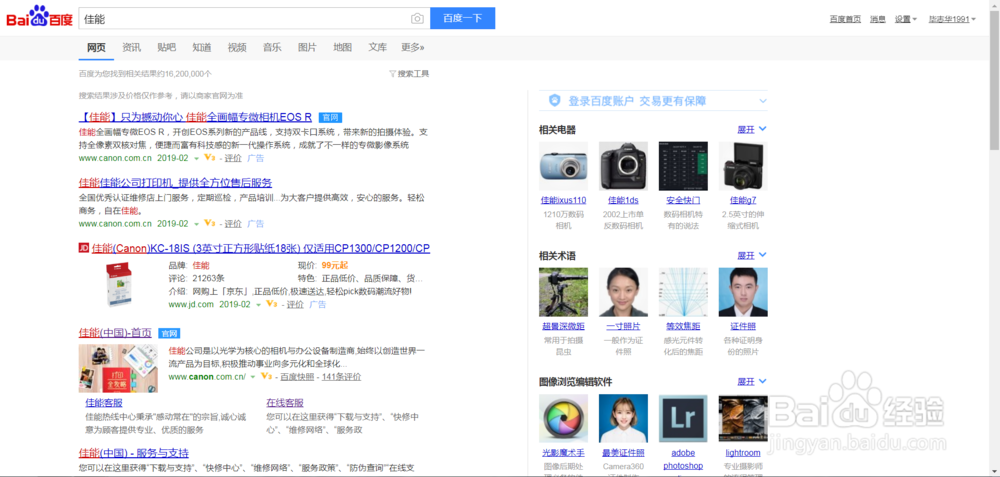Open 佳能g7 camera thumbnail

click(x=743, y=166)
